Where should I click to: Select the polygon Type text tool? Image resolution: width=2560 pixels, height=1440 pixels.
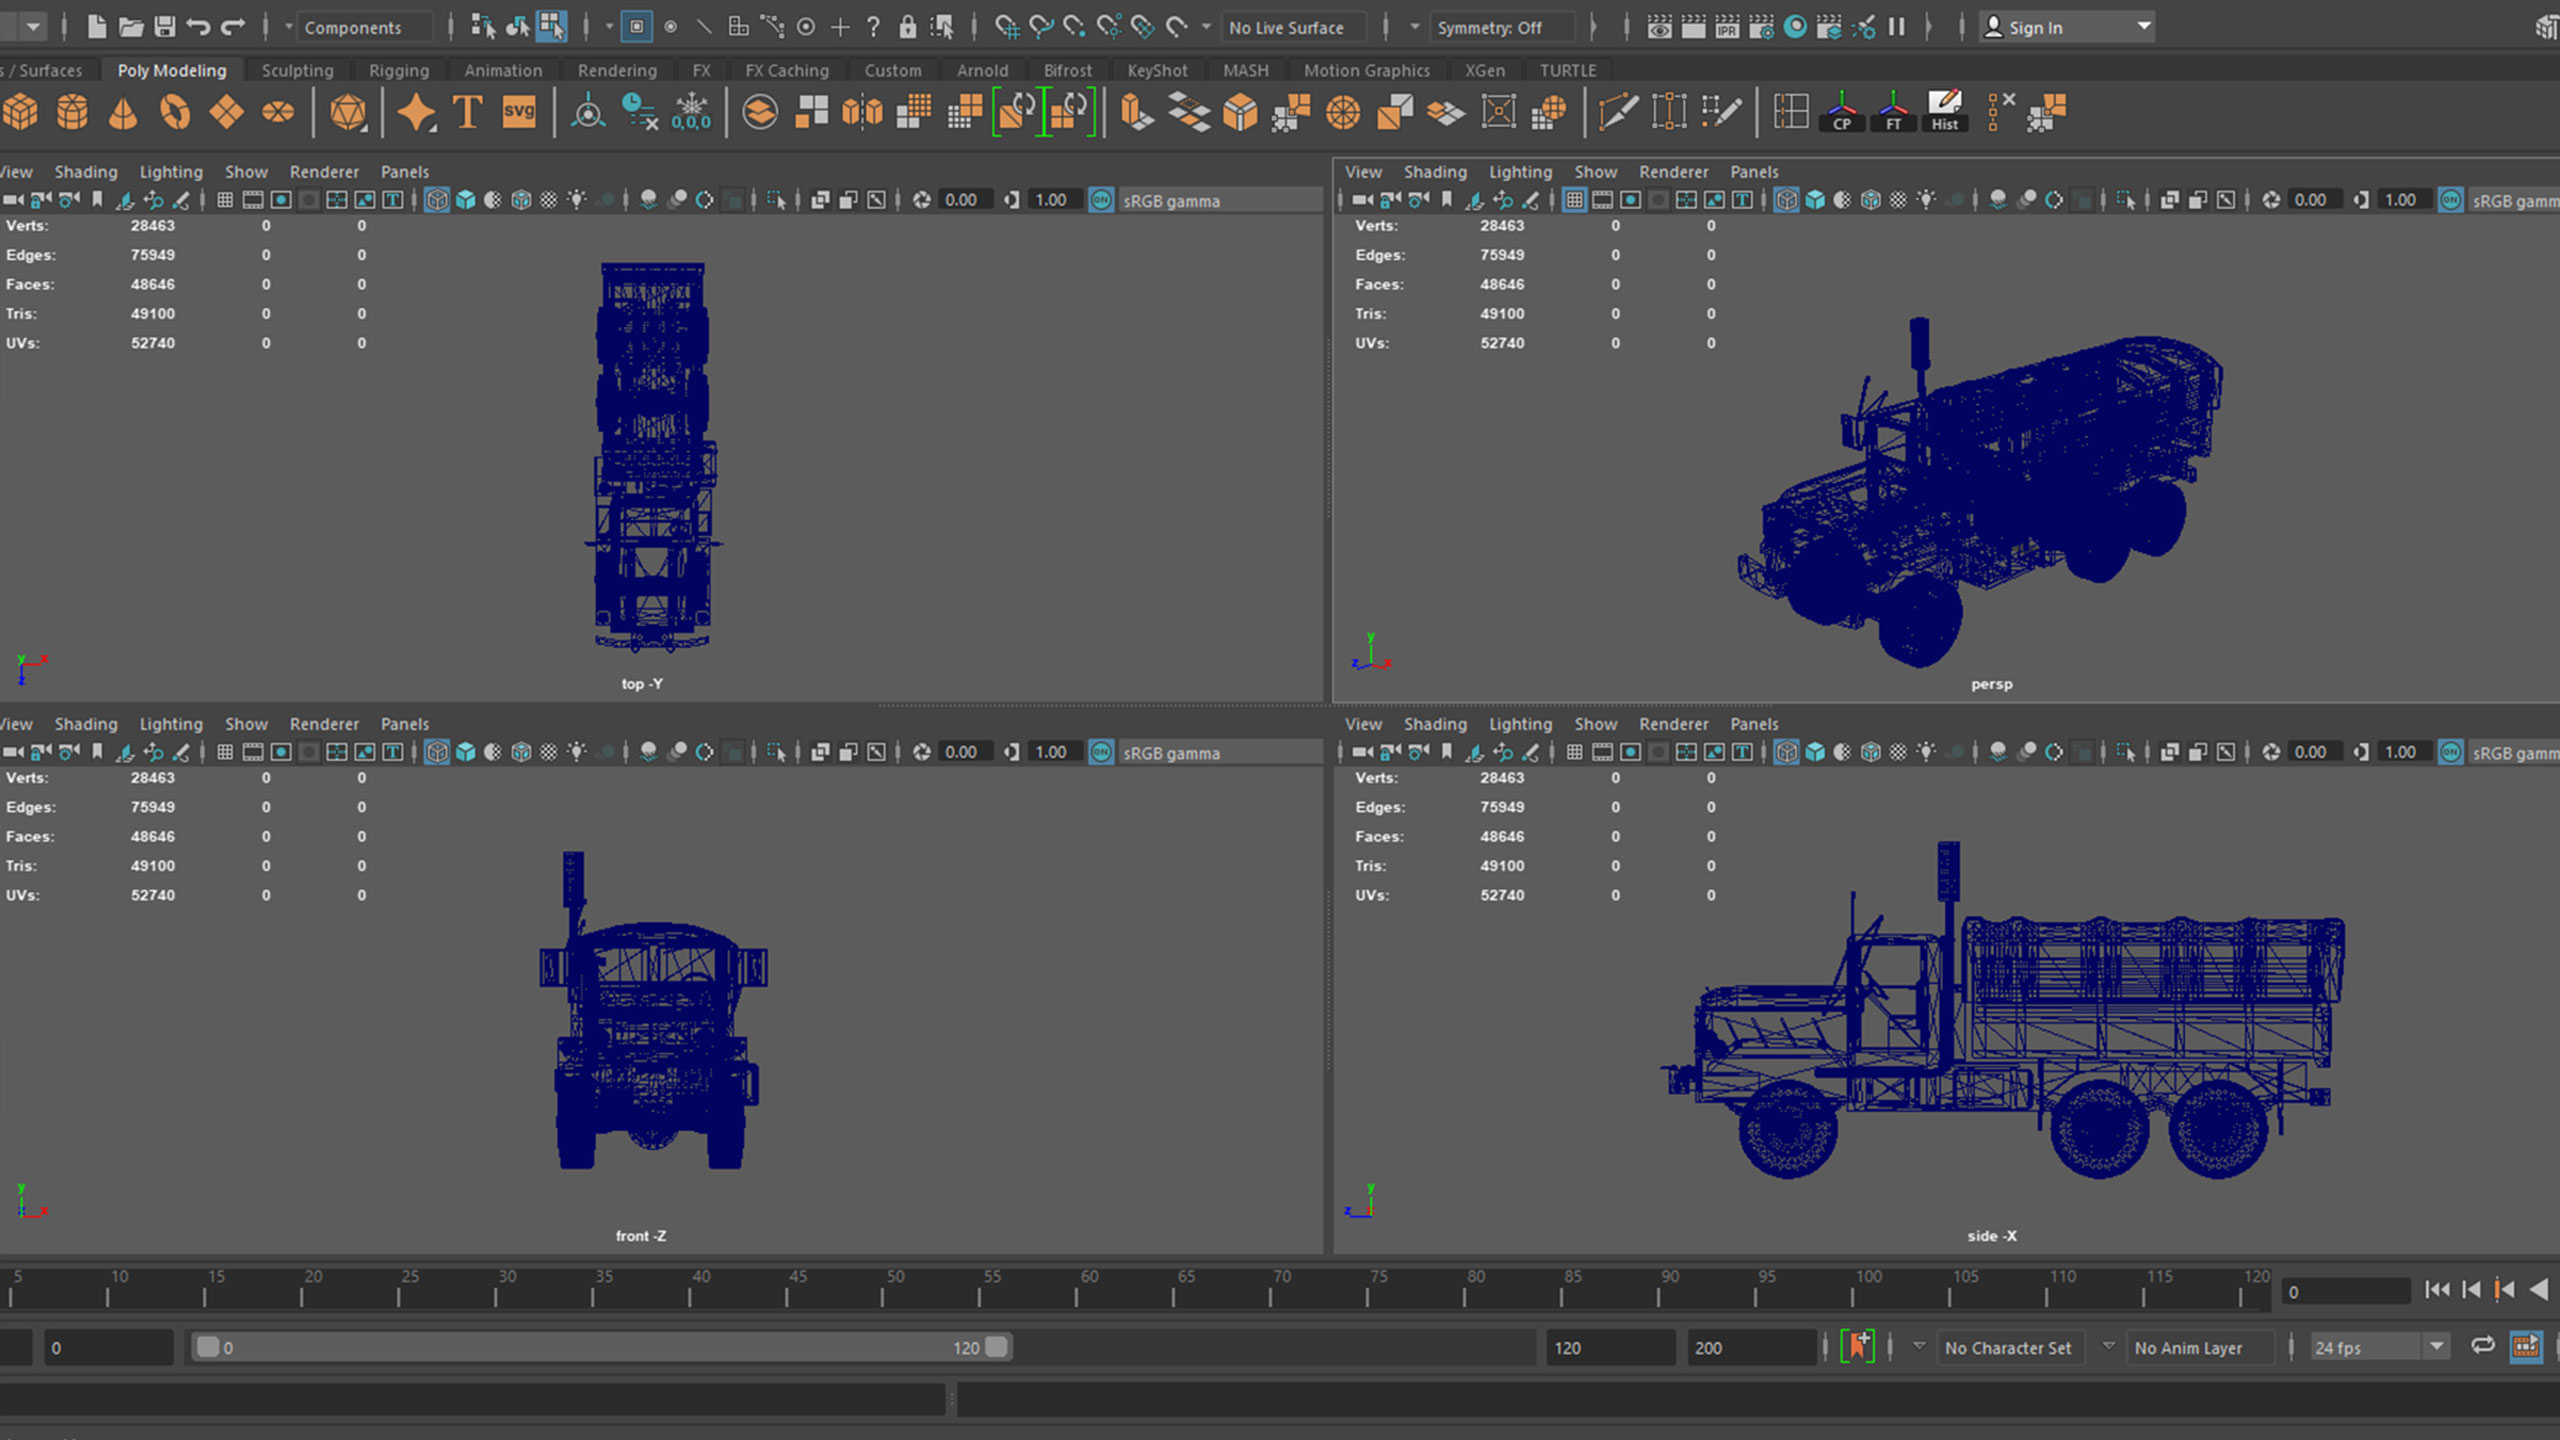pos(468,112)
